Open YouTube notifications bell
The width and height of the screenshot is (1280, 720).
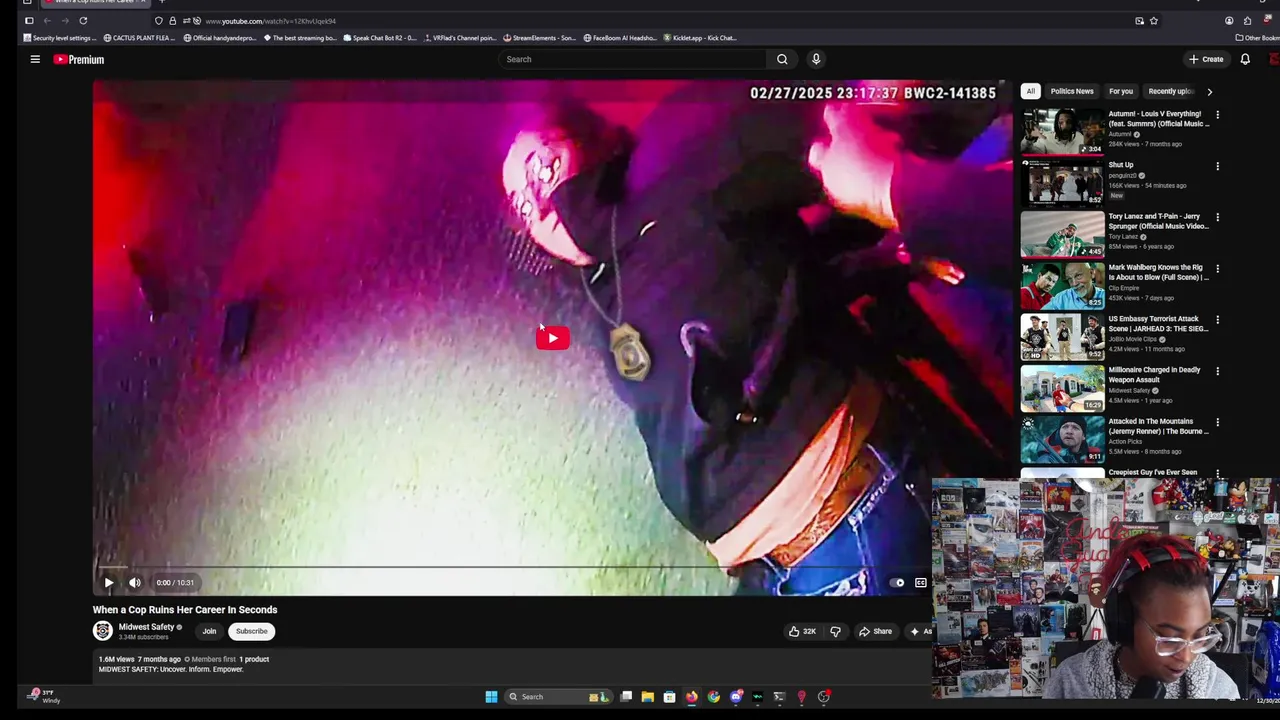[1245, 59]
